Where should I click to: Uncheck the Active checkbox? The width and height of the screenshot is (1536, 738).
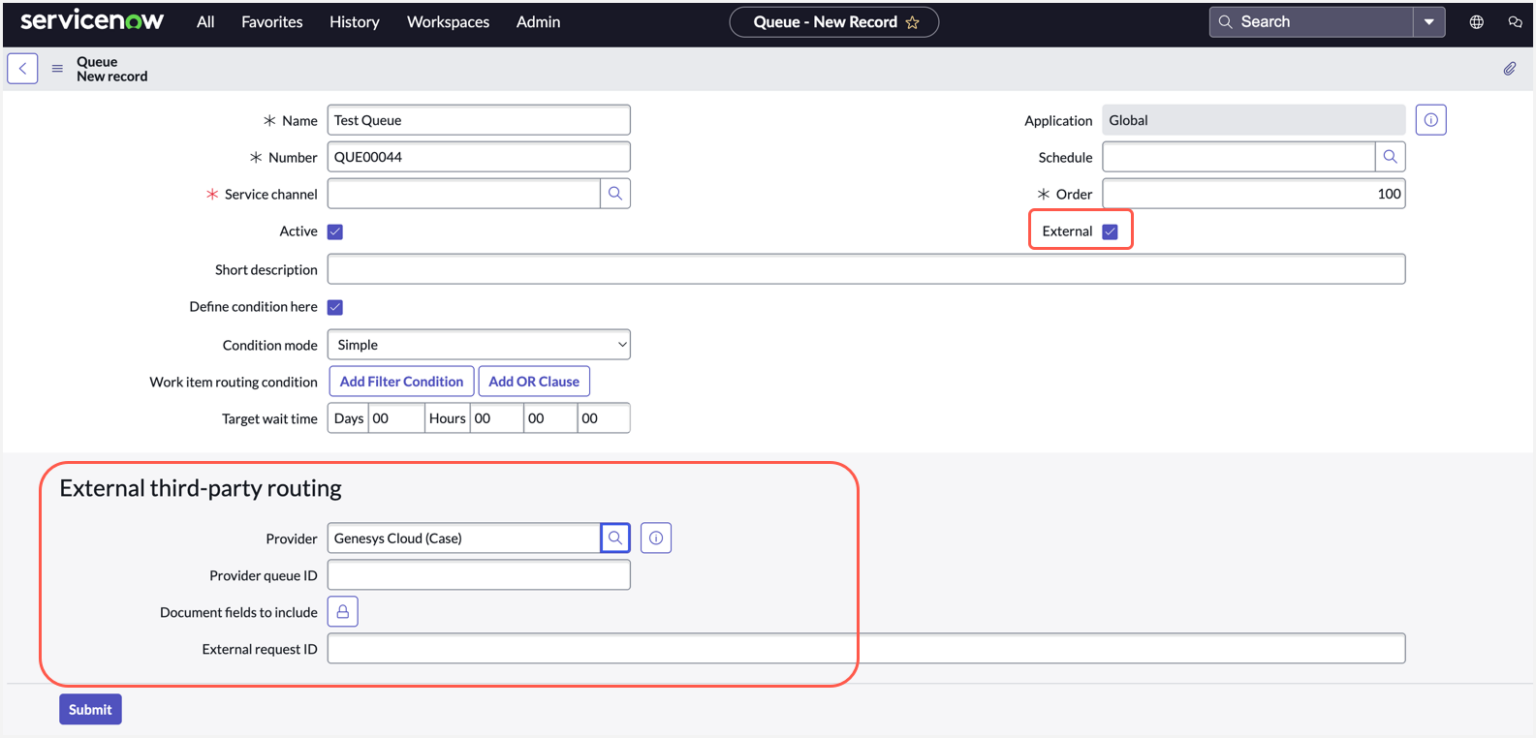click(x=334, y=231)
